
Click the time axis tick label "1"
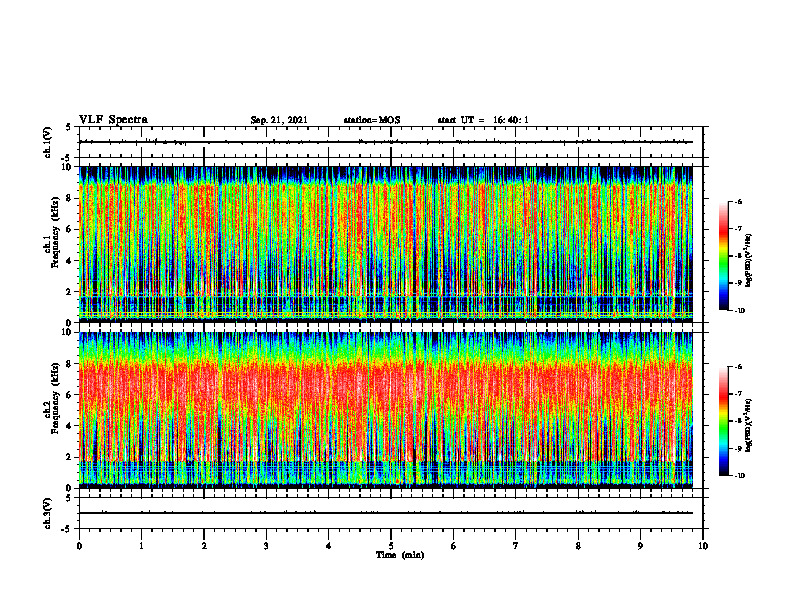tap(141, 546)
